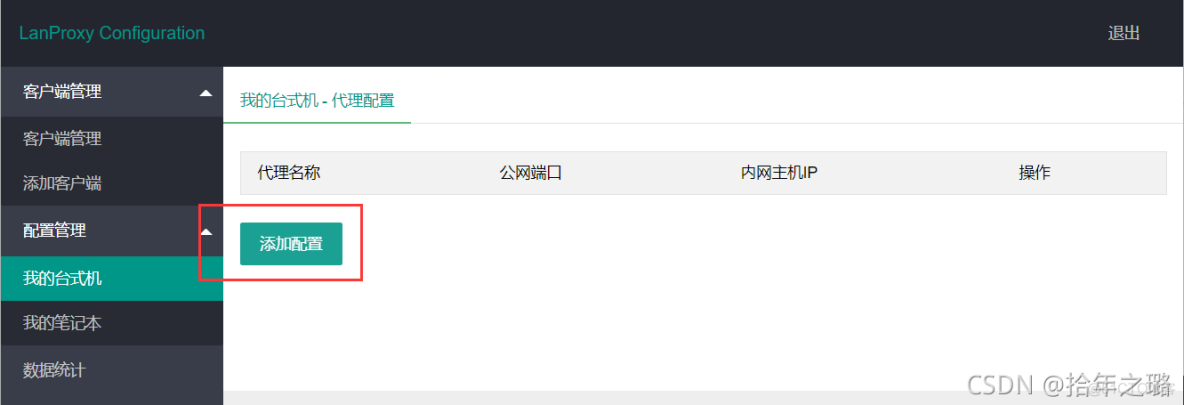Open the 客户端管理 submenu item
The height and width of the screenshot is (405, 1184).
62,139
